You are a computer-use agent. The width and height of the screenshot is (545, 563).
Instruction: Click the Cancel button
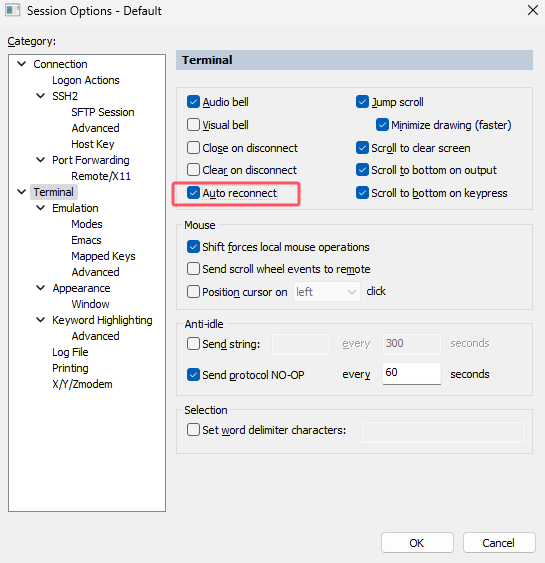(499, 543)
